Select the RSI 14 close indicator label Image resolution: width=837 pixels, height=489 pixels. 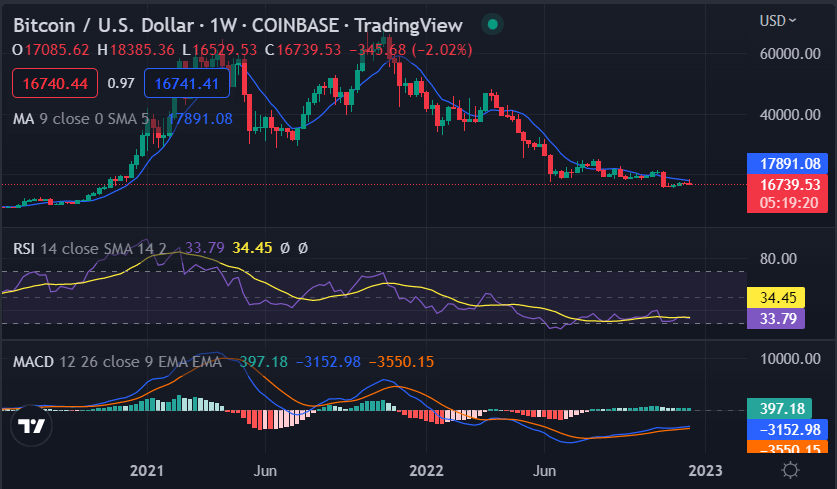(90, 248)
